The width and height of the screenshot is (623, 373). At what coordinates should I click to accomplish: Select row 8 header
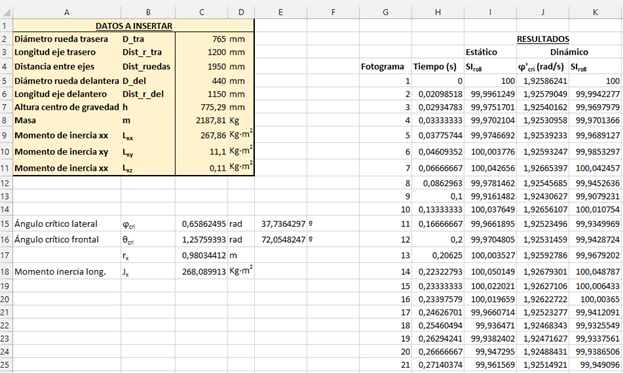pyautogui.click(x=6, y=120)
